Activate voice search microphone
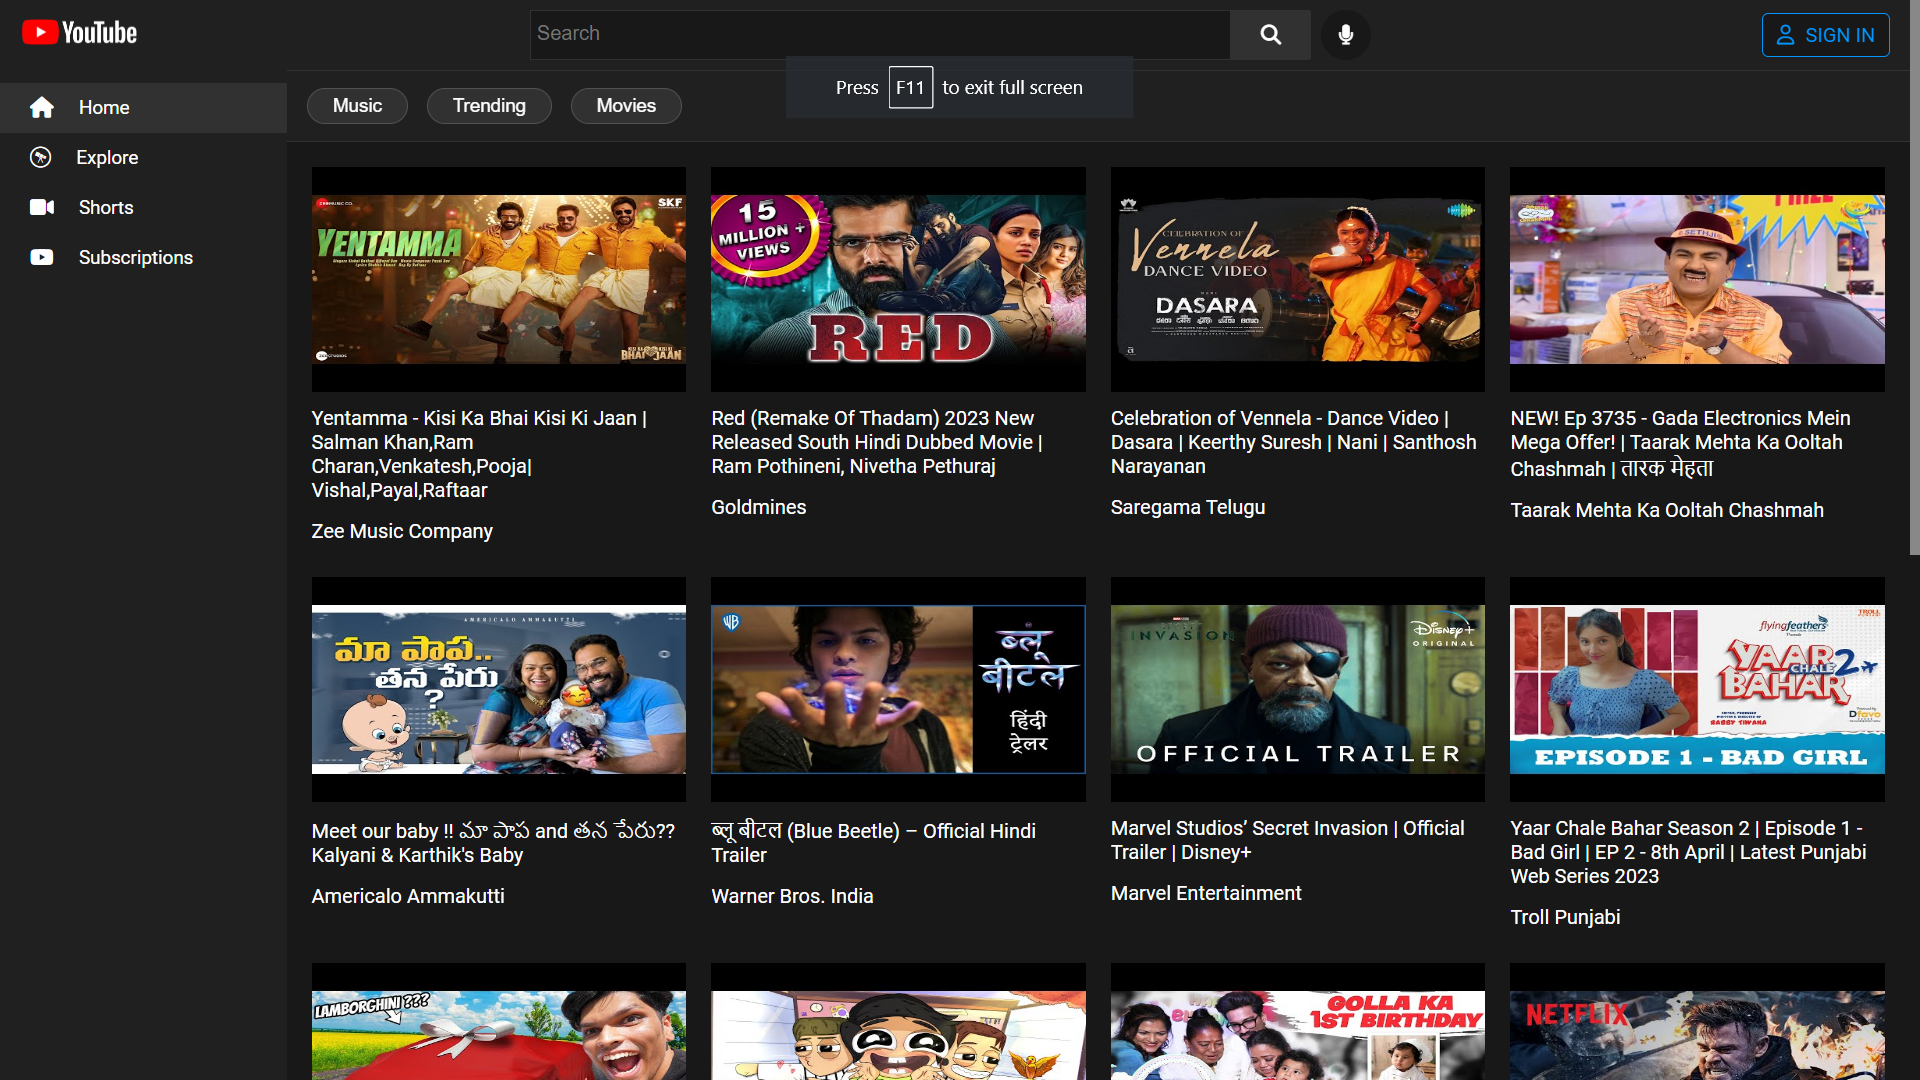Screen dimensions: 1920x1080 (x=1346, y=35)
